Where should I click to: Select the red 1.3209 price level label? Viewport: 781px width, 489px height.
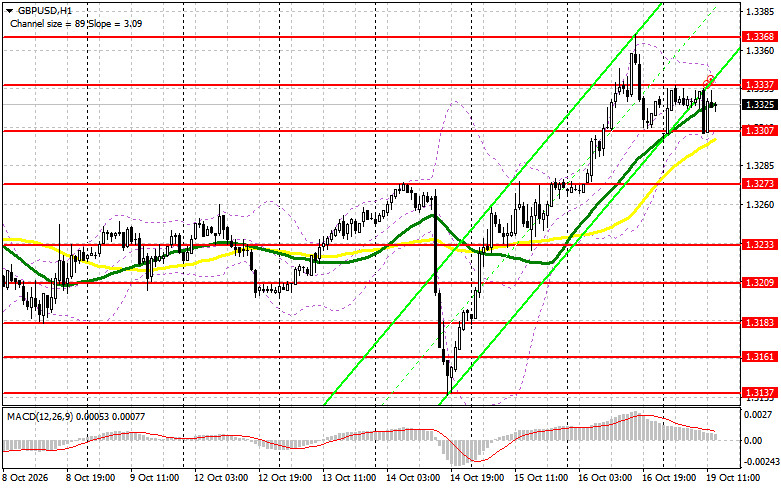[760, 282]
